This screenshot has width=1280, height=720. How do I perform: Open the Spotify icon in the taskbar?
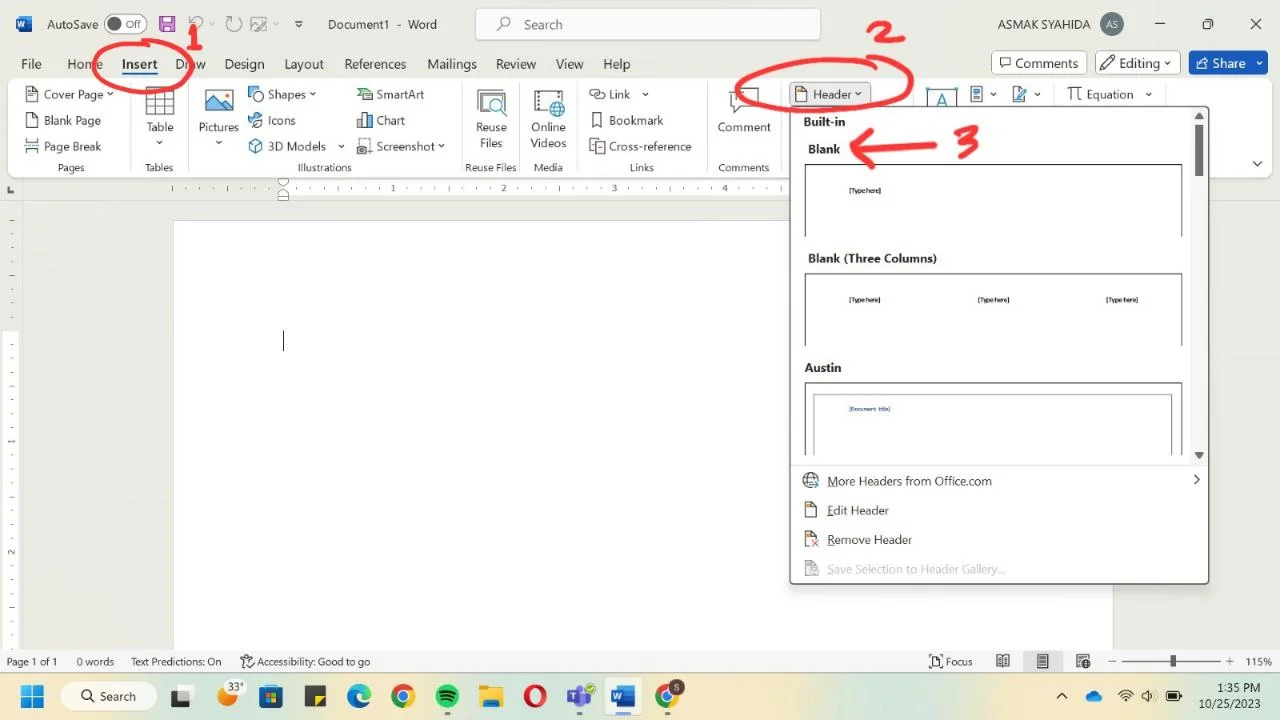(447, 696)
